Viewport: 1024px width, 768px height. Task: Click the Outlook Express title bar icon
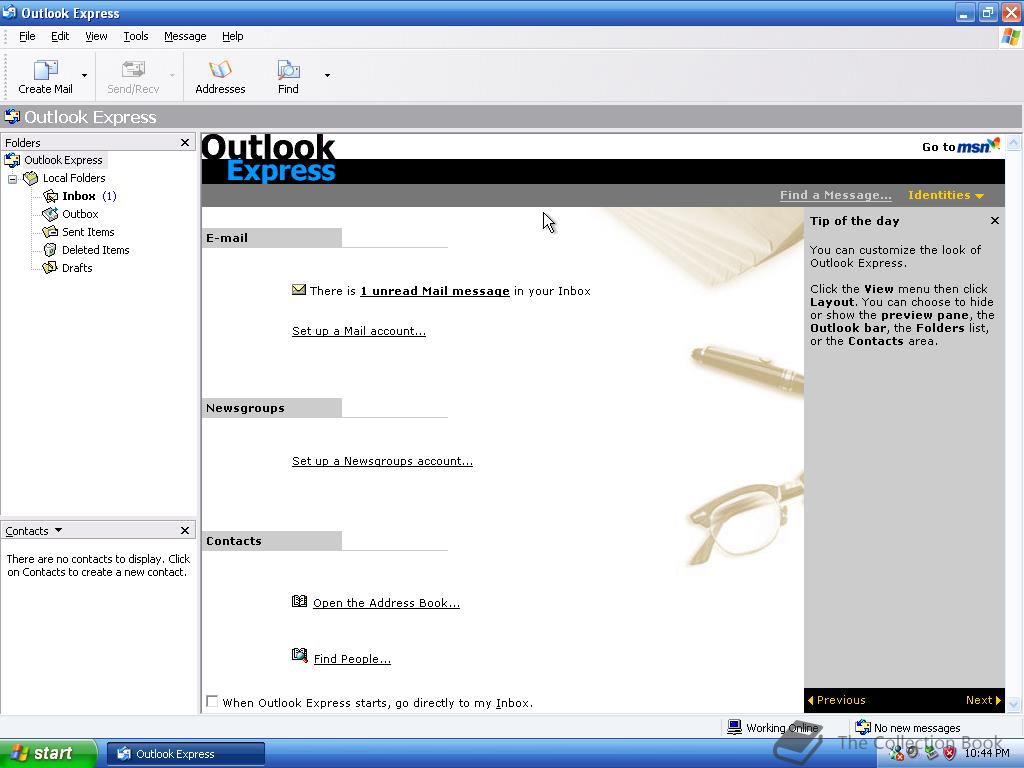point(9,12)
